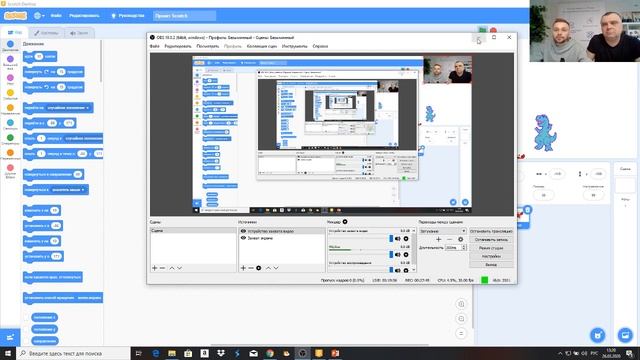Select screen capture source row
The height and width of the screenshot is (360, 640).
coord(282,238)
